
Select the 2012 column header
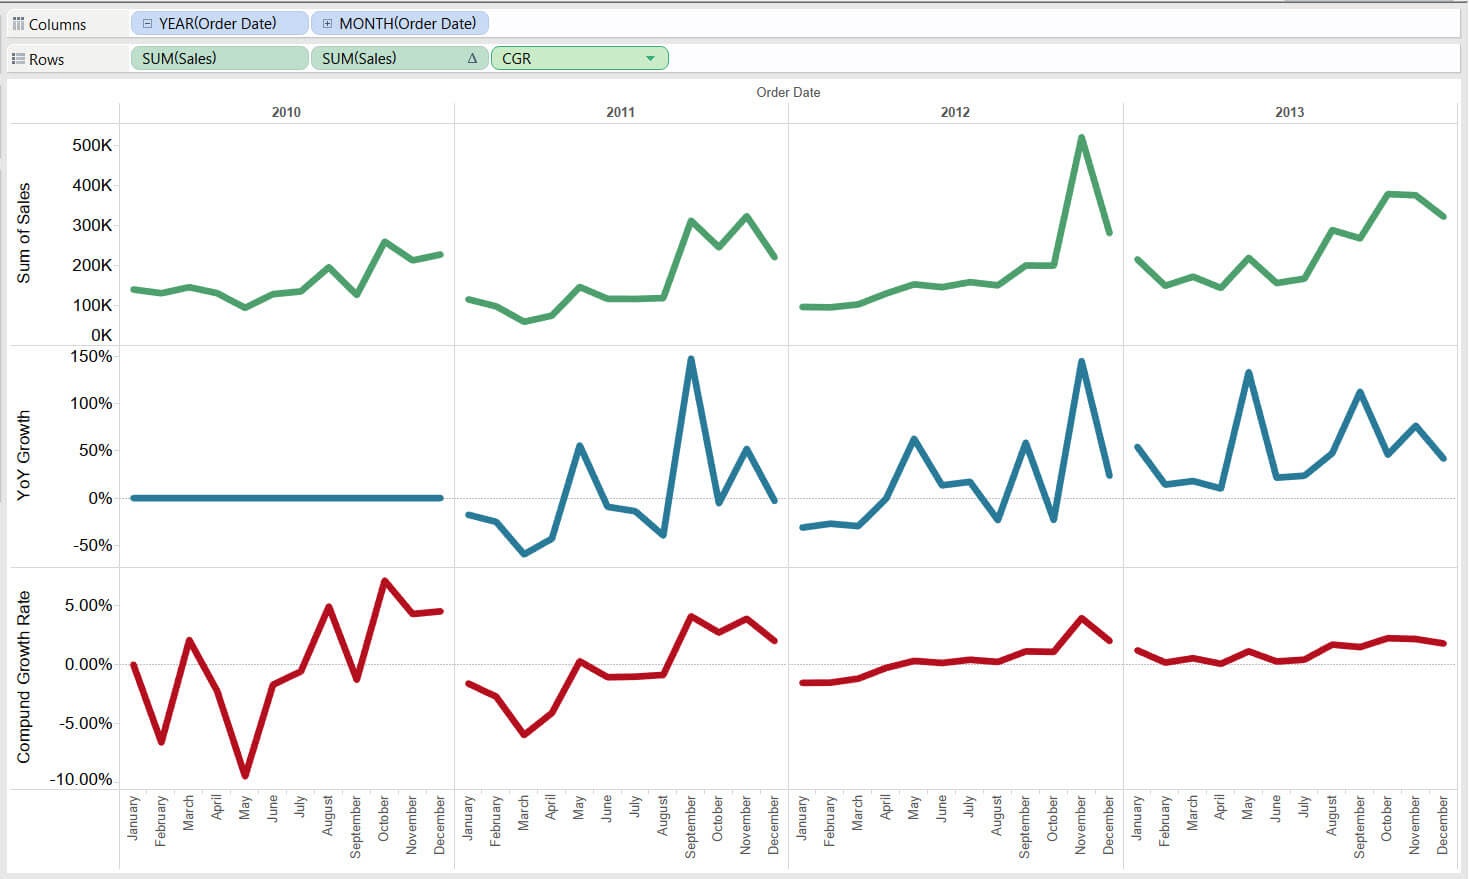(x=955, y=112)
